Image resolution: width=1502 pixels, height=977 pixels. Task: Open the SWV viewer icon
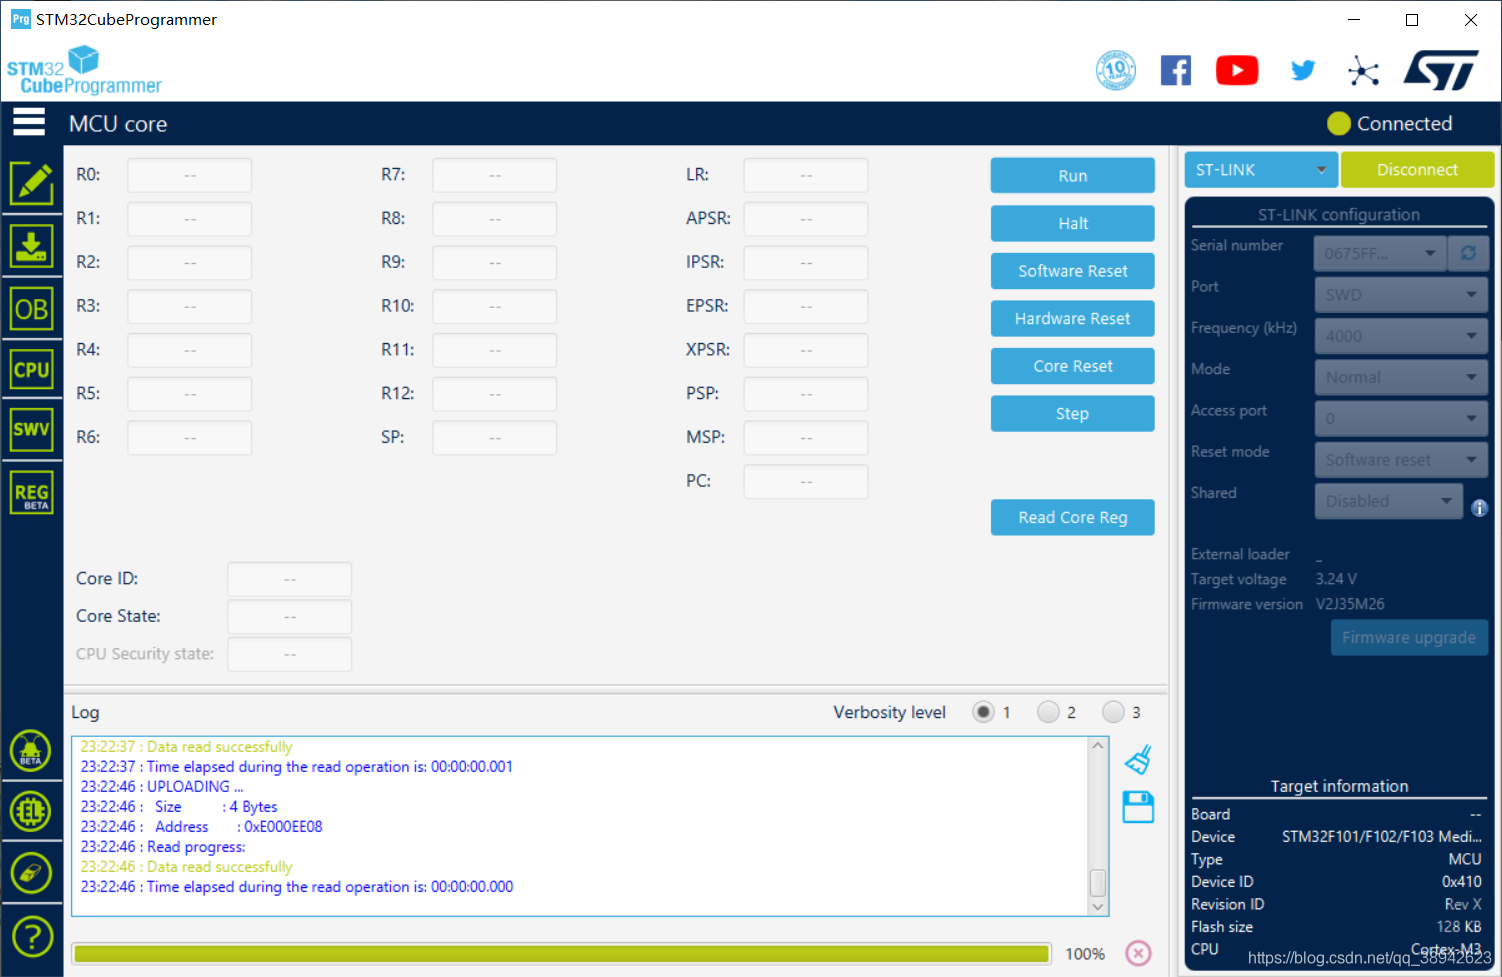(x=31, y=429)
